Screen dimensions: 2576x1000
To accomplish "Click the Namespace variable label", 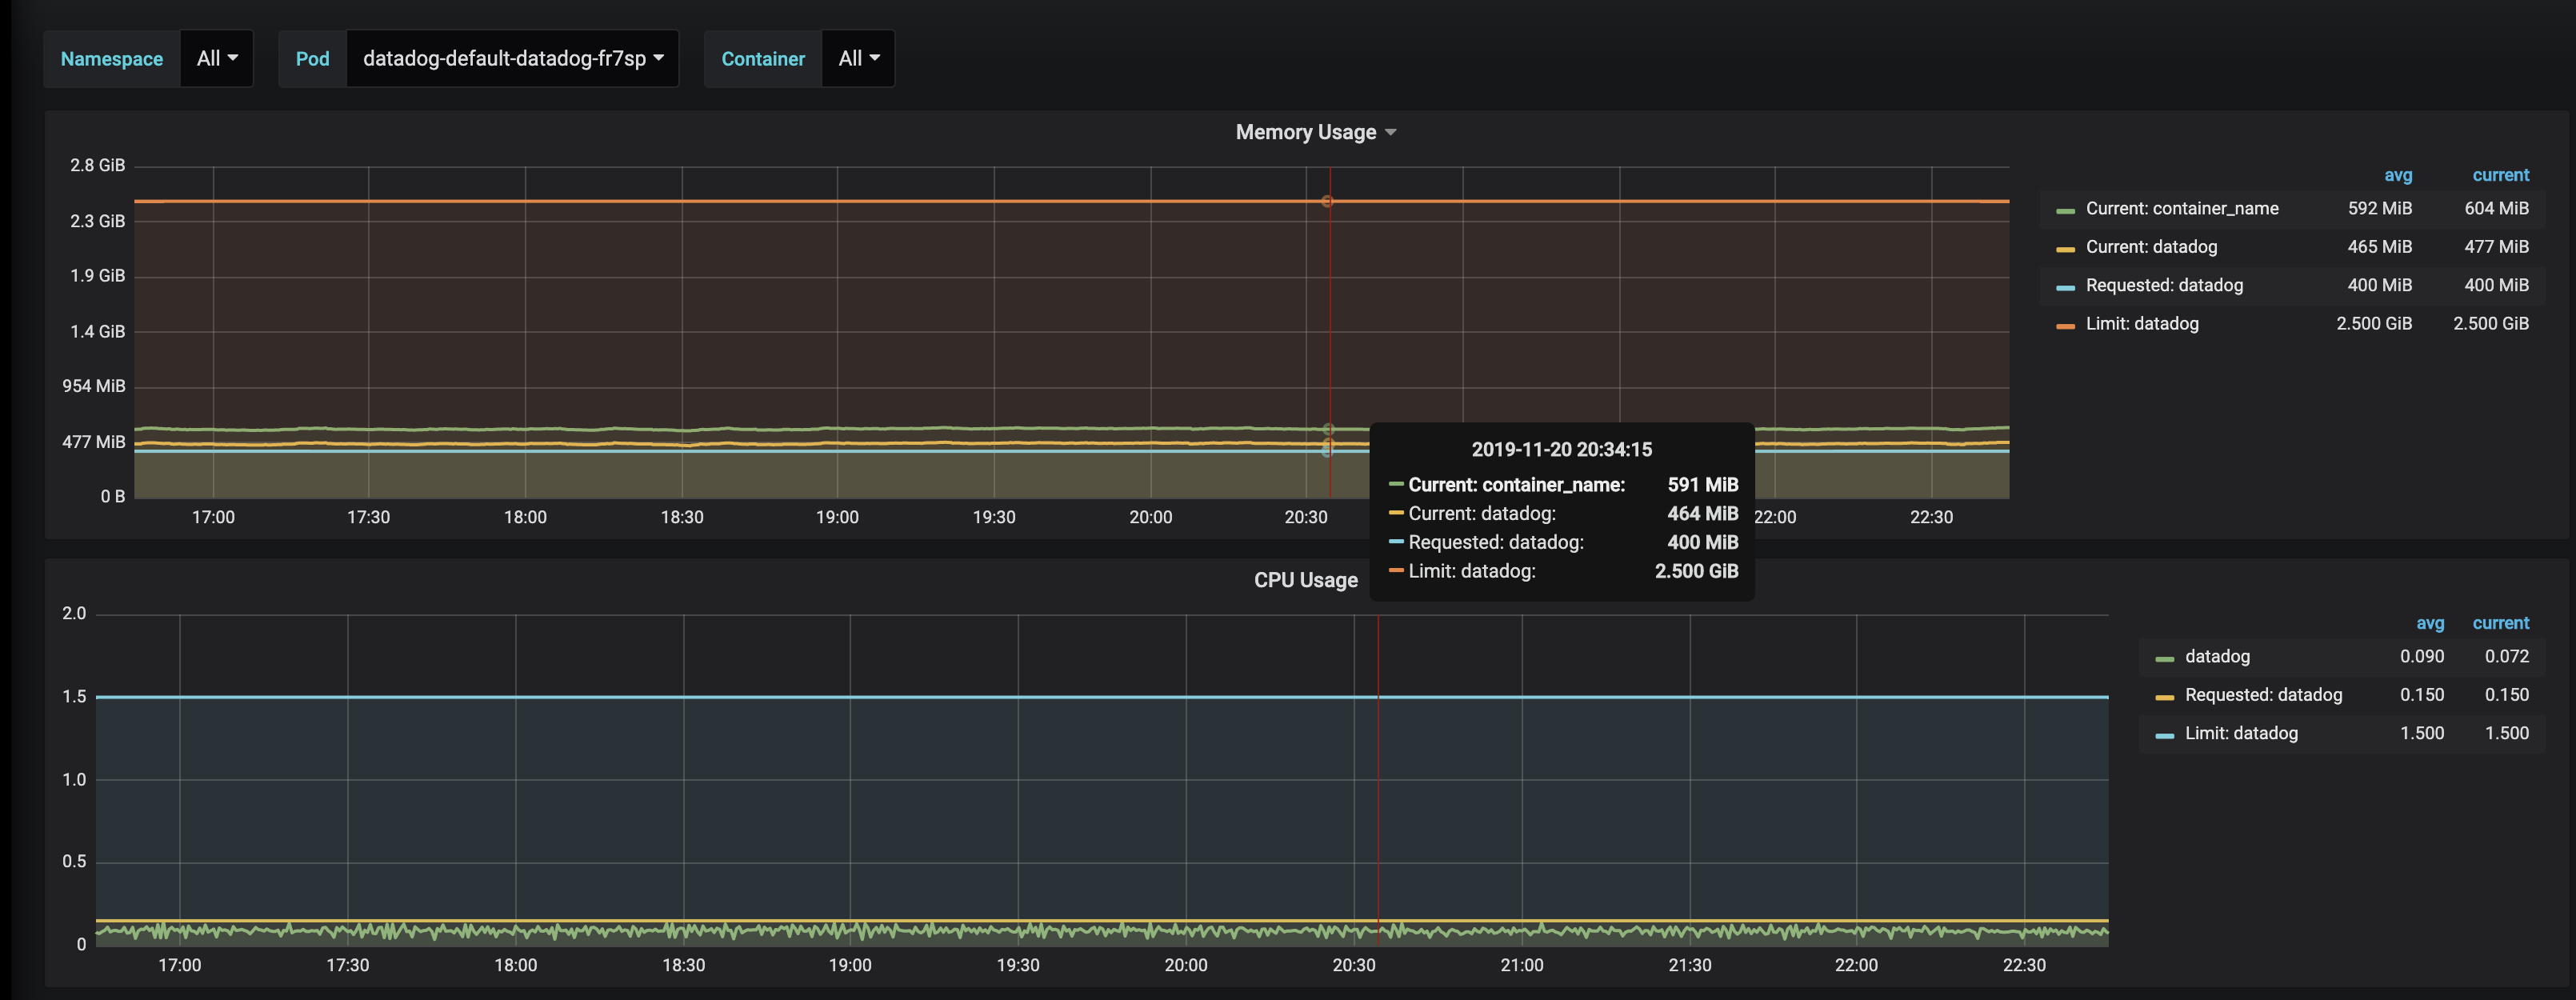I will (112, 58).
